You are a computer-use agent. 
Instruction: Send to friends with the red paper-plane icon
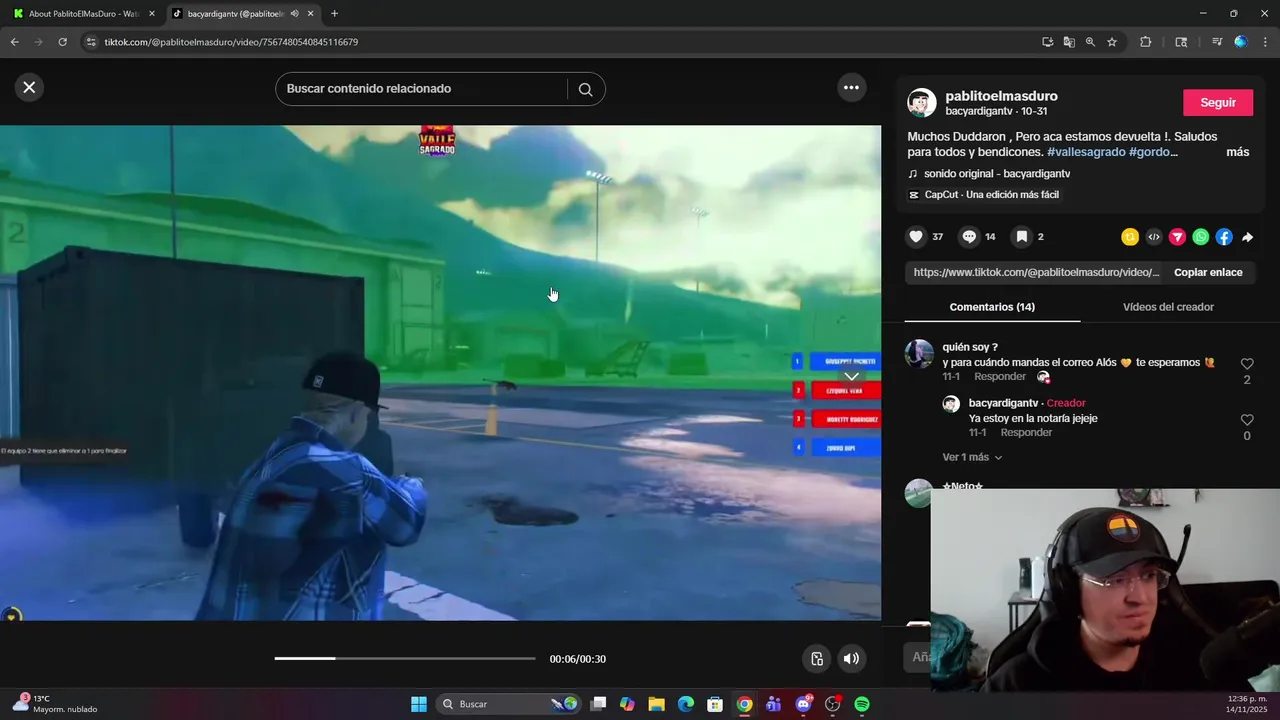pos(1177,237)
